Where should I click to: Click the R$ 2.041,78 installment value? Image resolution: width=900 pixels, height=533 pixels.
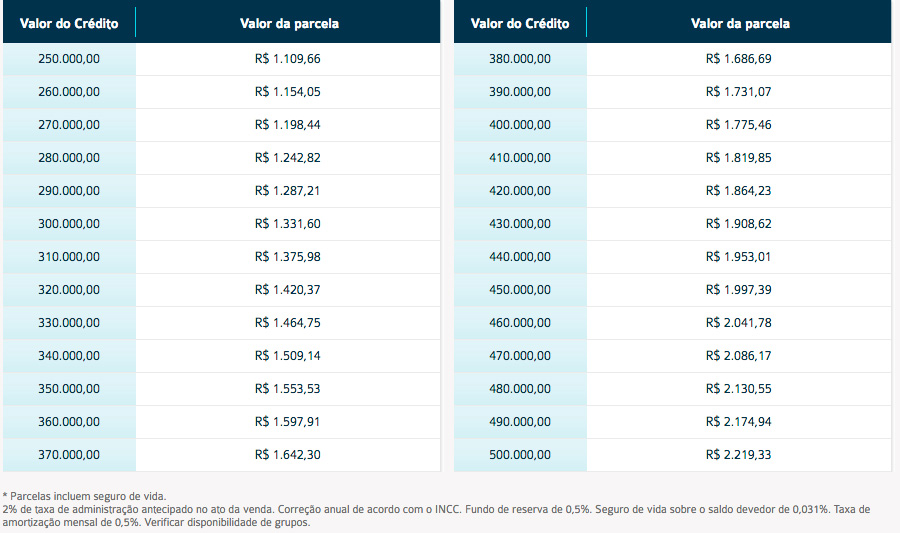click(738, 322)
